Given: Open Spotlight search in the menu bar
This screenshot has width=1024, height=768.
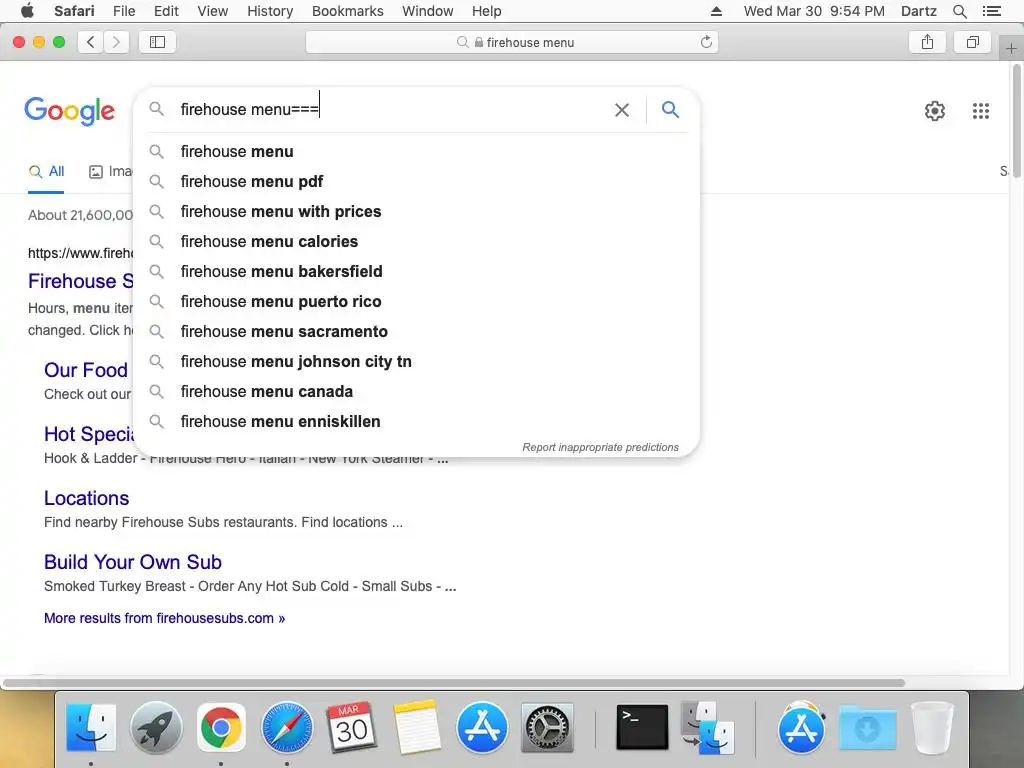Looking at the screenshot, I should click(x=959, y=11).
